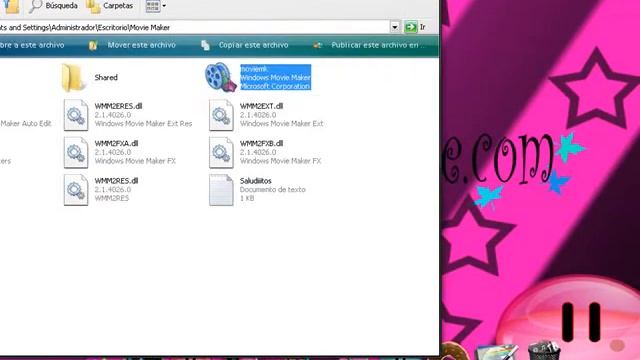640x360 pixels.
Task: Click the desktop picture icon beside recycle bin
Action: [x=497, y=352]
